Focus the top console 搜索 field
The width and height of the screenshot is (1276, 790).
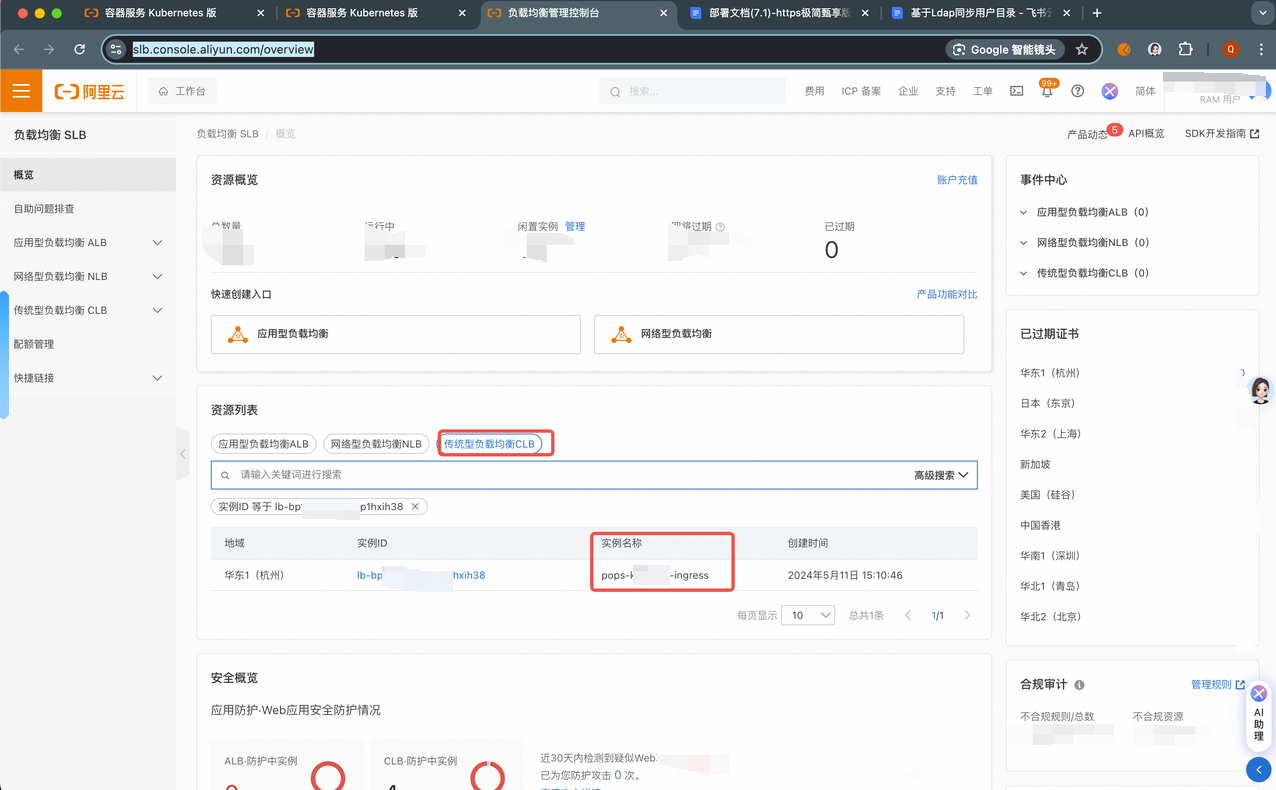coord(692,91)
